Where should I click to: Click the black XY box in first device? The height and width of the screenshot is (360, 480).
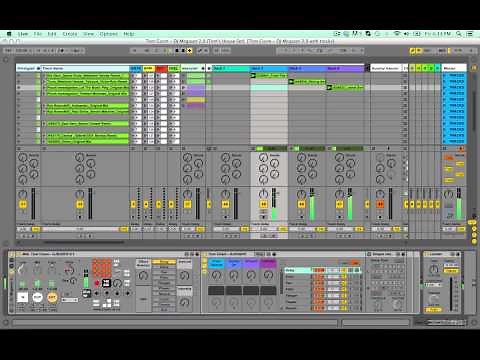[106, 283]
